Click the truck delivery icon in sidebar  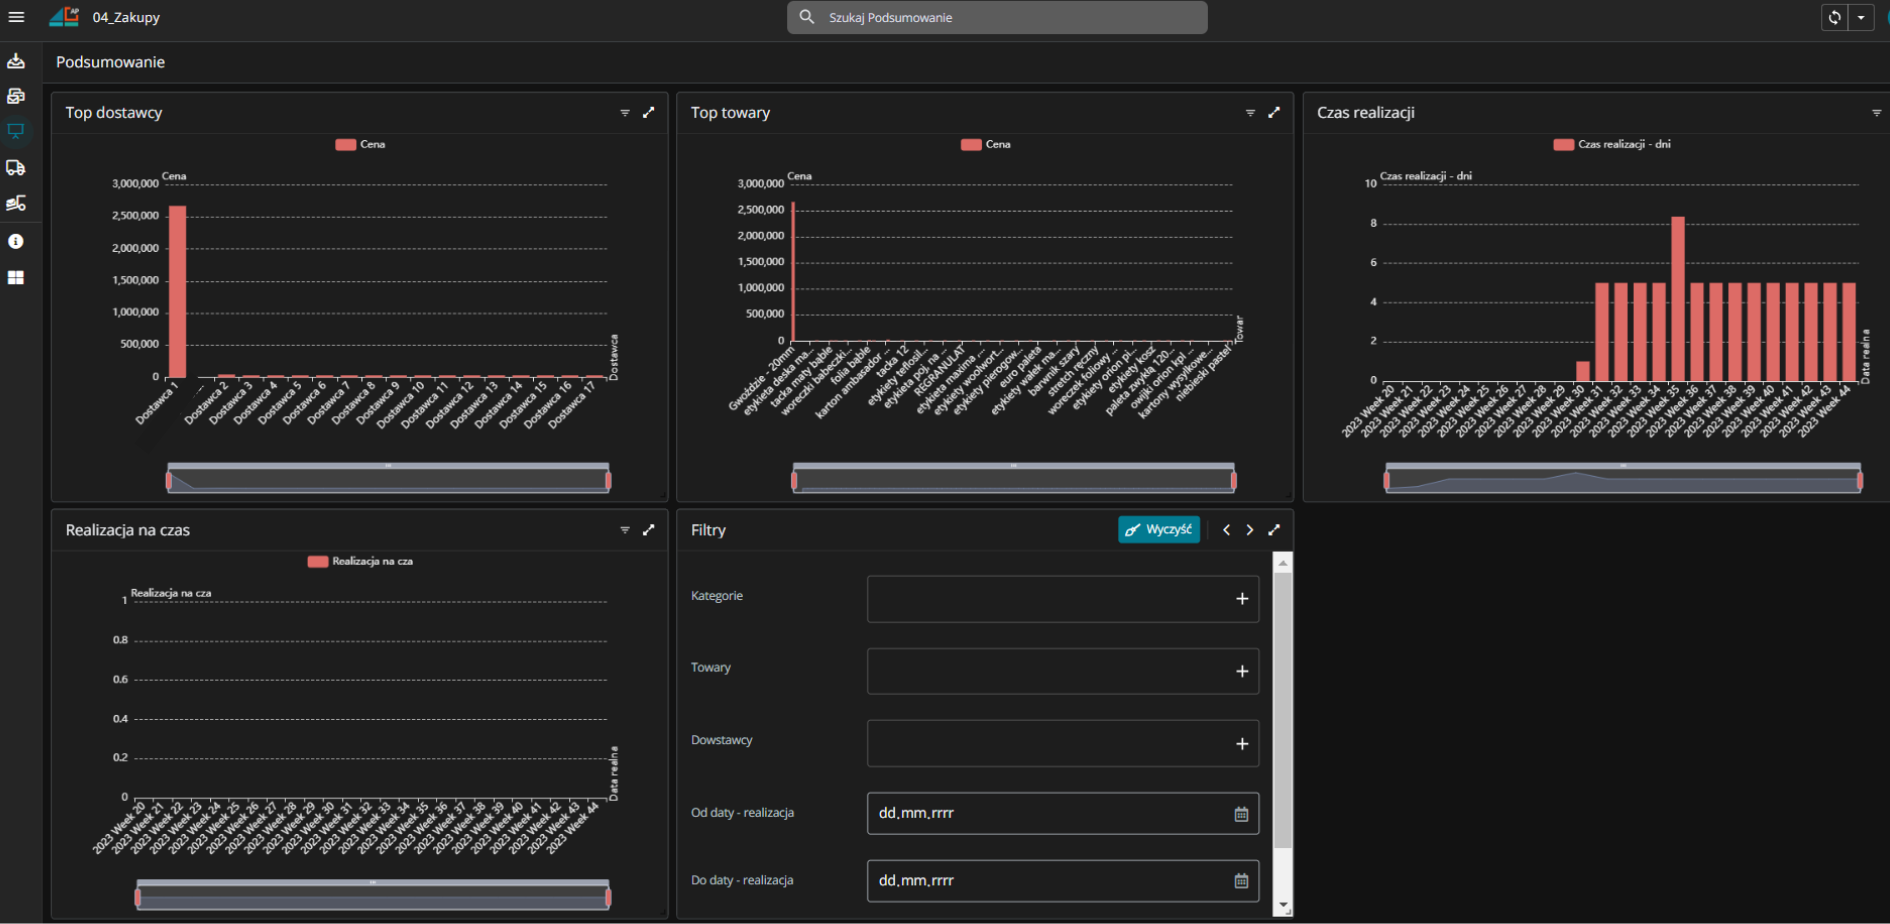[16, 168]
